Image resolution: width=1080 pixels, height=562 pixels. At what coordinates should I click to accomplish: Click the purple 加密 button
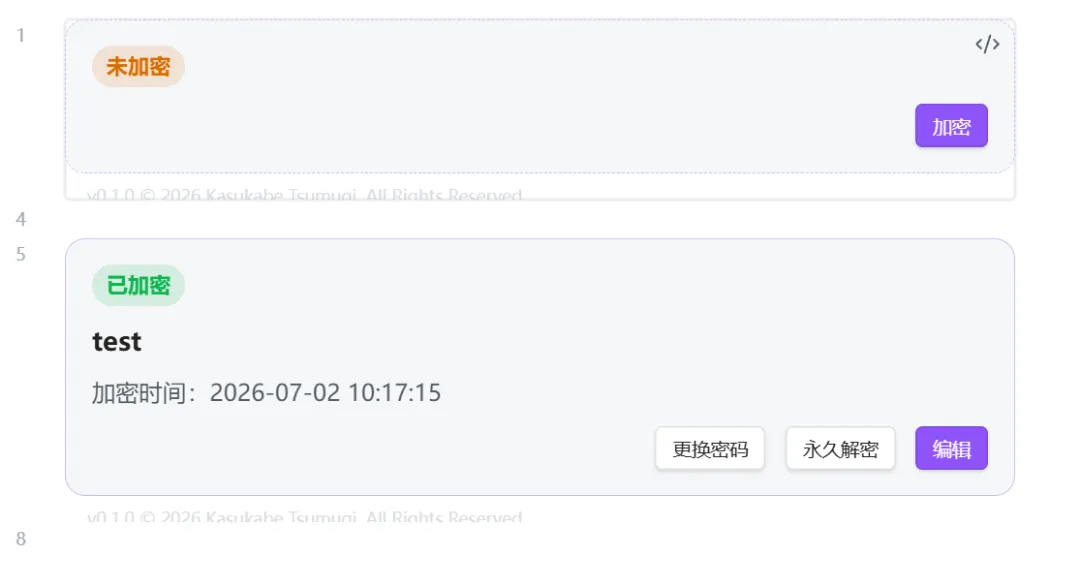coord(951,125)
